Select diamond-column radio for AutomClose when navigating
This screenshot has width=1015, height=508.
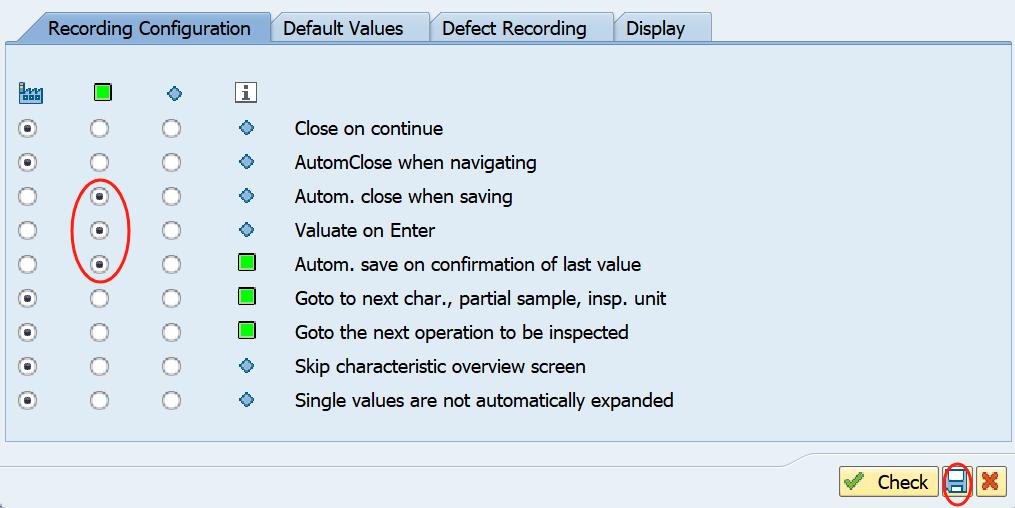[171, 162]
